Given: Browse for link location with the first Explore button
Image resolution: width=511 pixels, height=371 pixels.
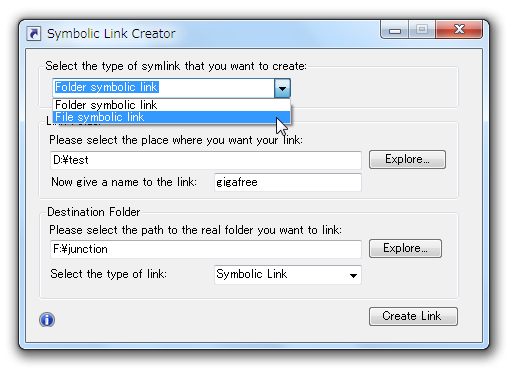Looking at the screenshot, I should point(407,159).
